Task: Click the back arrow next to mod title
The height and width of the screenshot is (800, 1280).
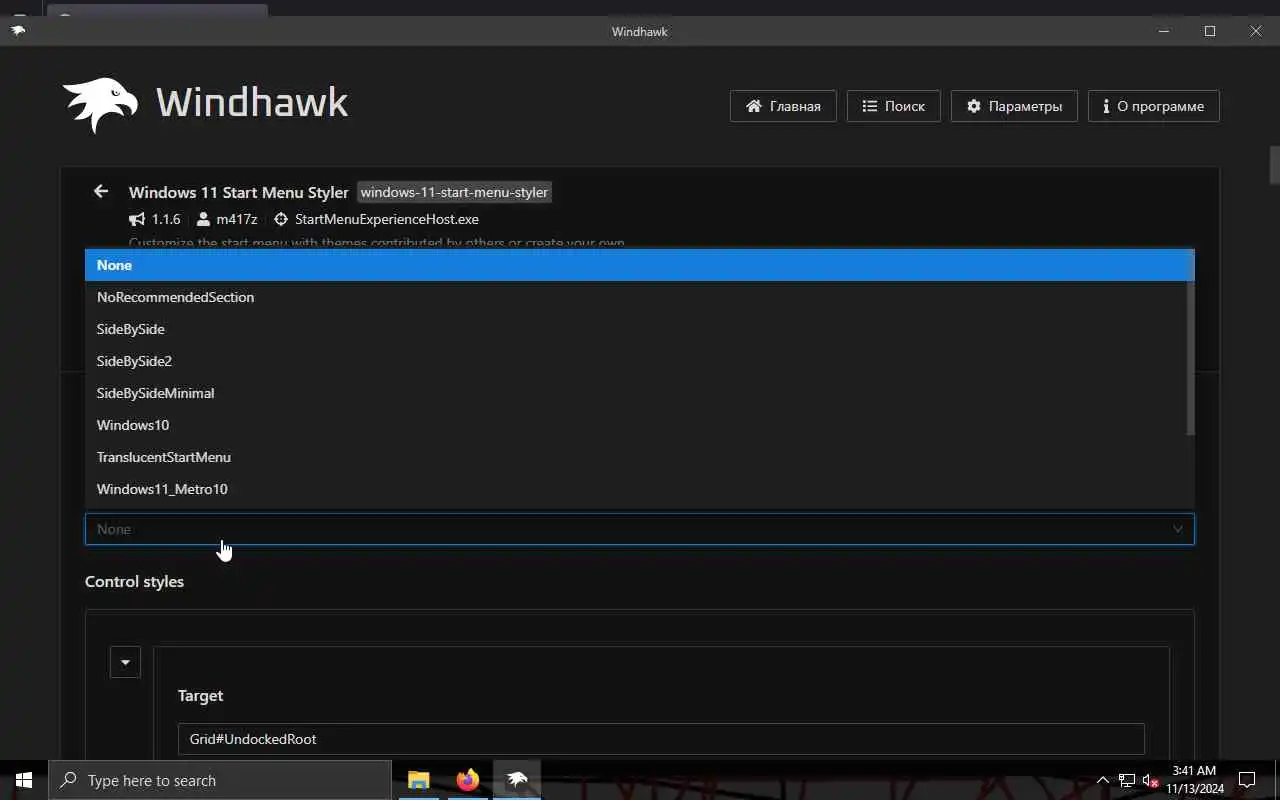Action: click(x=100, y=191)
